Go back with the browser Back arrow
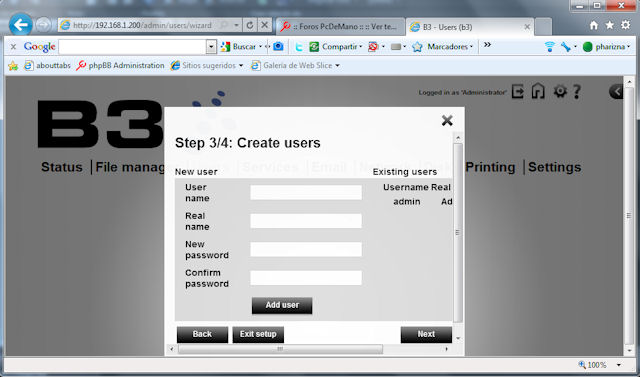The height and width of the screenshot is (377, 640). point(20,25)
